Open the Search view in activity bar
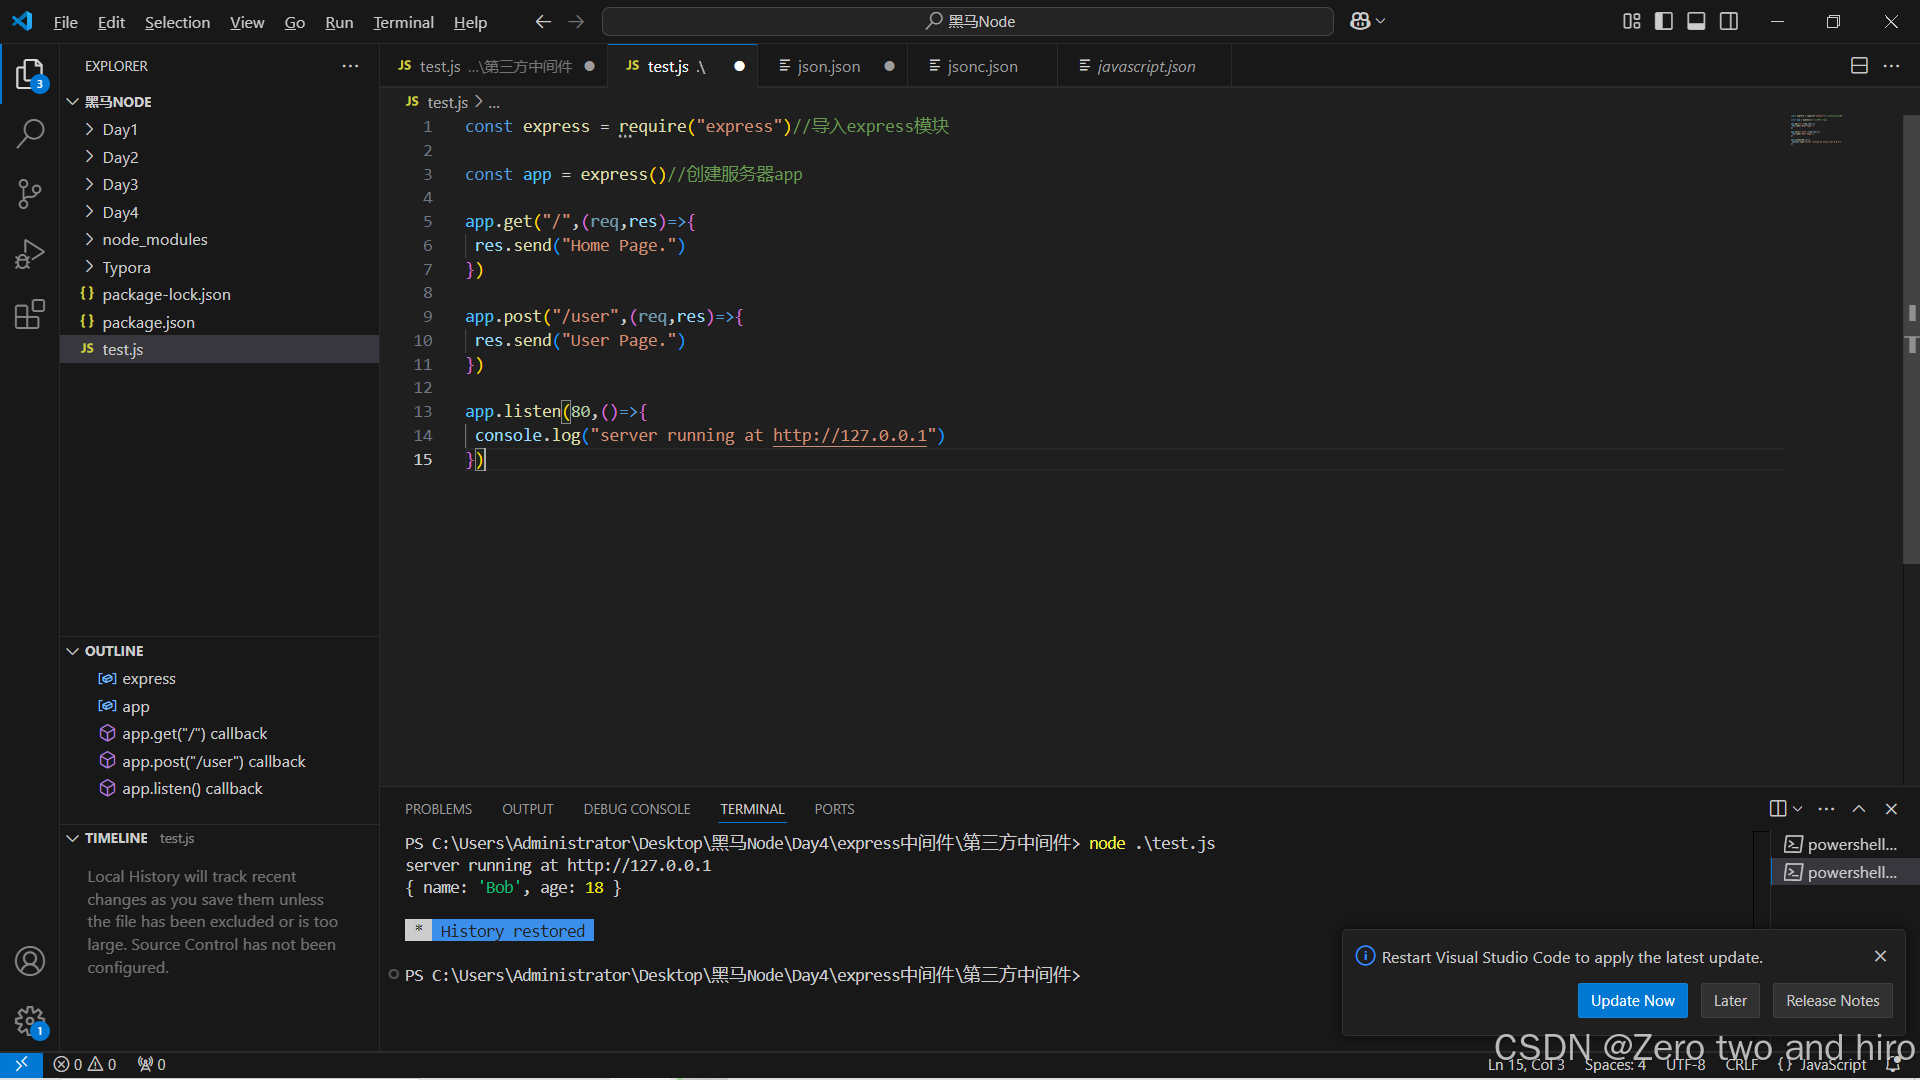The image size is (1920, 1080). click(x=30, y=133)
